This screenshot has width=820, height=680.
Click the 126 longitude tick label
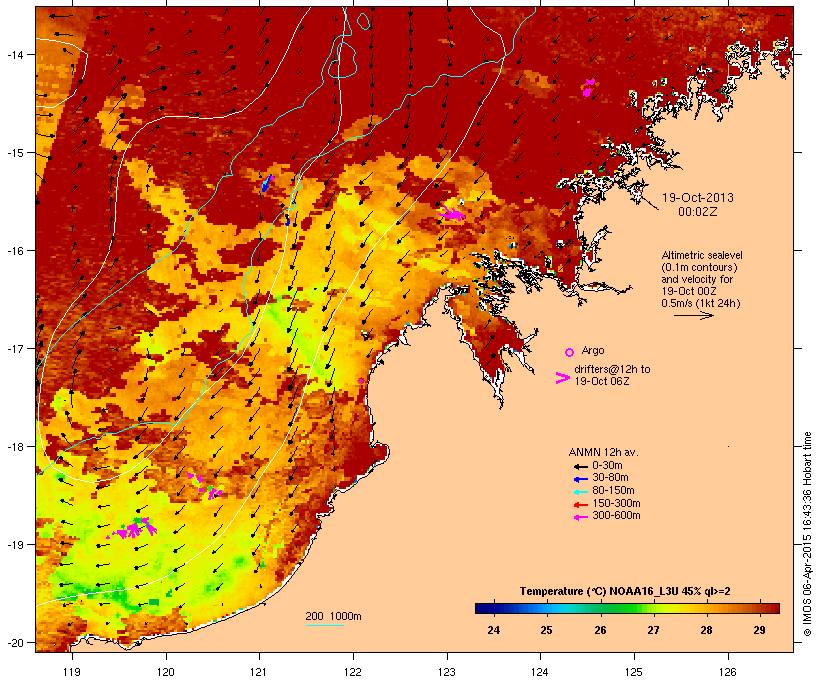(727, 672)
